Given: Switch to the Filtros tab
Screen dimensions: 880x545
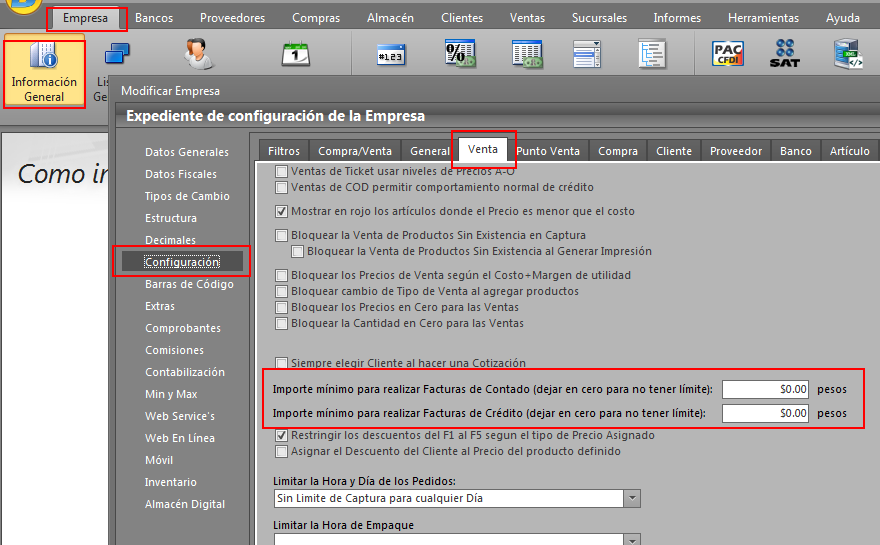Looking at the screenshot, I should coord(284,151).
